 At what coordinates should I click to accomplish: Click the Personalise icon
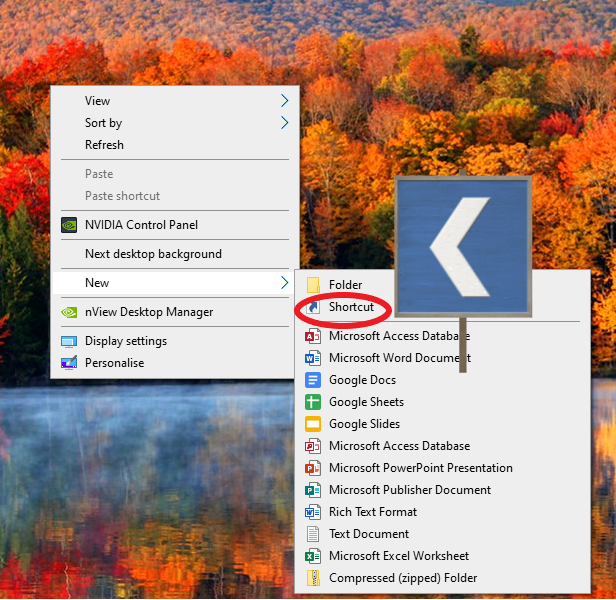coord(69,363)
